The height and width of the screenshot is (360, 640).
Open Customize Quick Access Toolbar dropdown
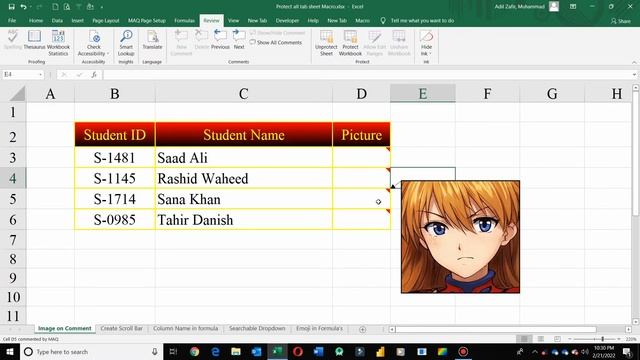pos(102,7)
